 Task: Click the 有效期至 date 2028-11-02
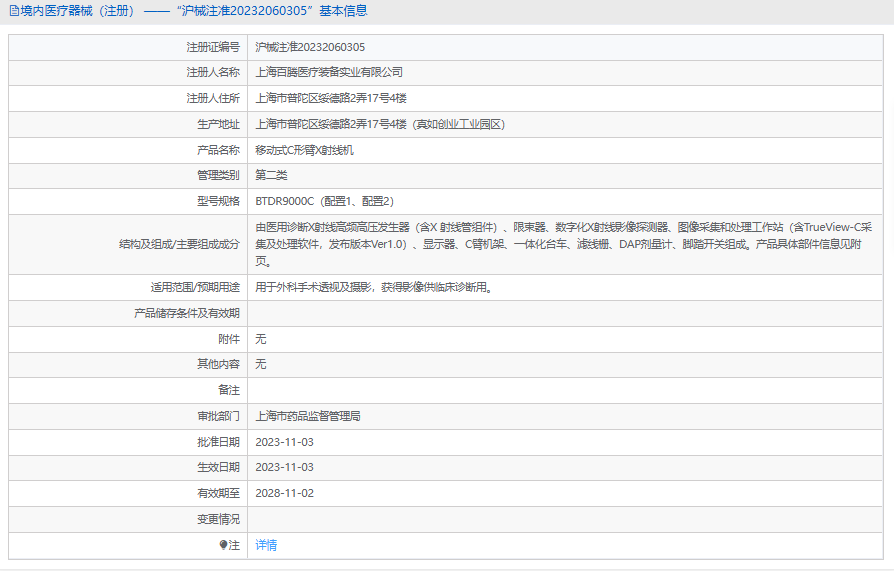pos(284,493)
